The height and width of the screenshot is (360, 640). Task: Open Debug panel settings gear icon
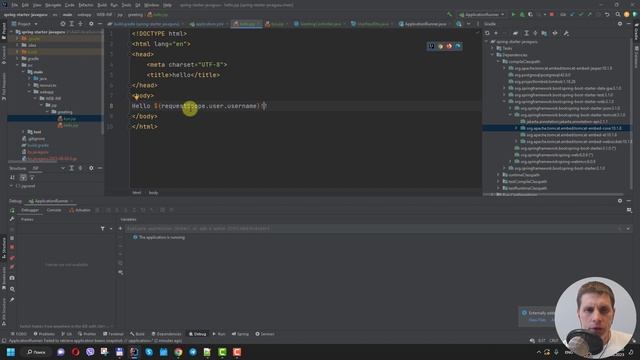(620, 201)
